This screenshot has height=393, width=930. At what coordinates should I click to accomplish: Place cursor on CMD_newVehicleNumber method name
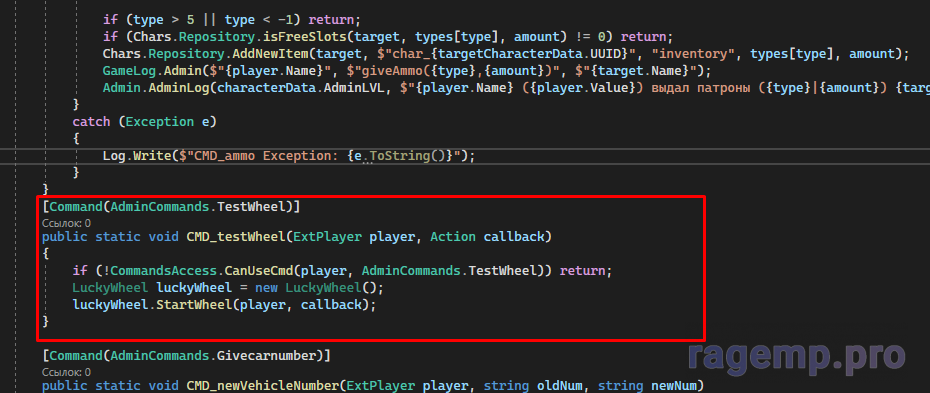(262, 386)
